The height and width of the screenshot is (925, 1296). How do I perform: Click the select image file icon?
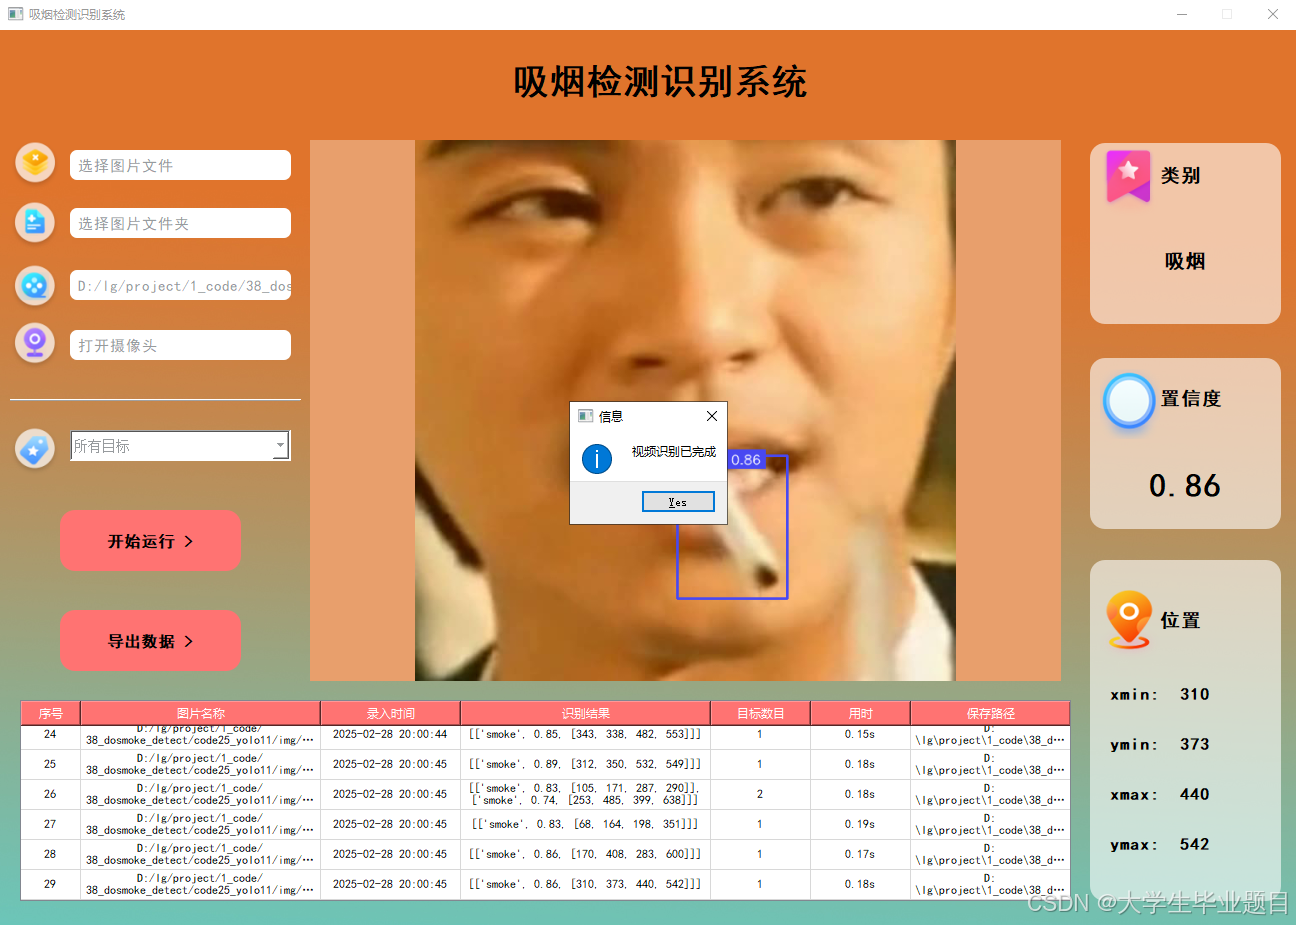[35, 162]
